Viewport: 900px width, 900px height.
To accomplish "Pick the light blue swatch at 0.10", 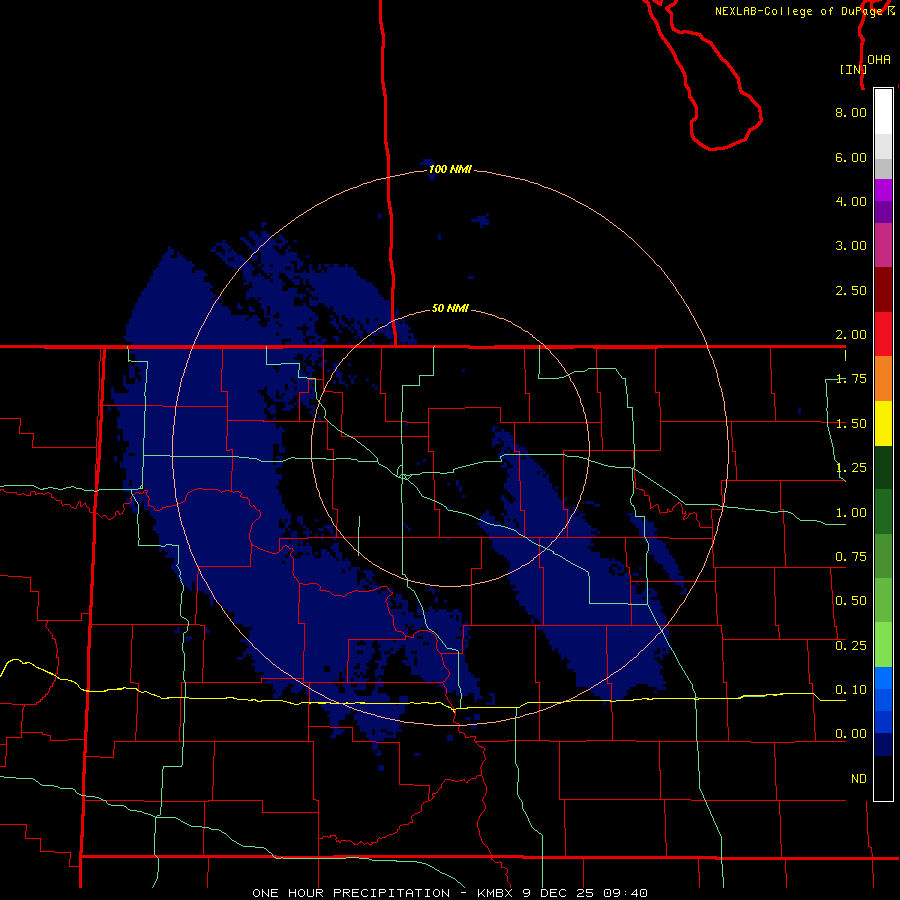I will pyautogui.click(x=883, y=678).
